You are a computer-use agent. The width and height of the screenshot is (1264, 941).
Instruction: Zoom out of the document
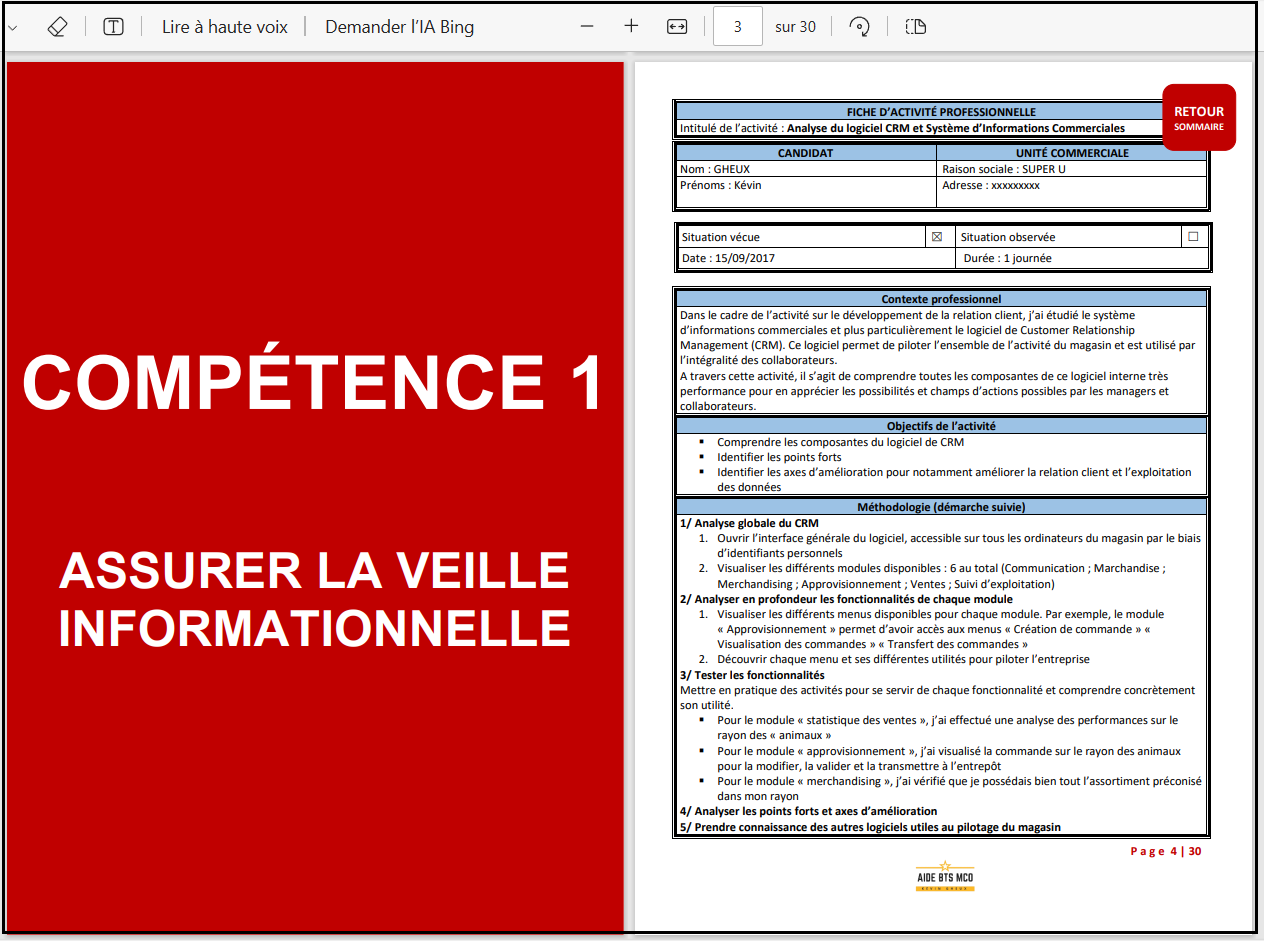tap(587, 26)
